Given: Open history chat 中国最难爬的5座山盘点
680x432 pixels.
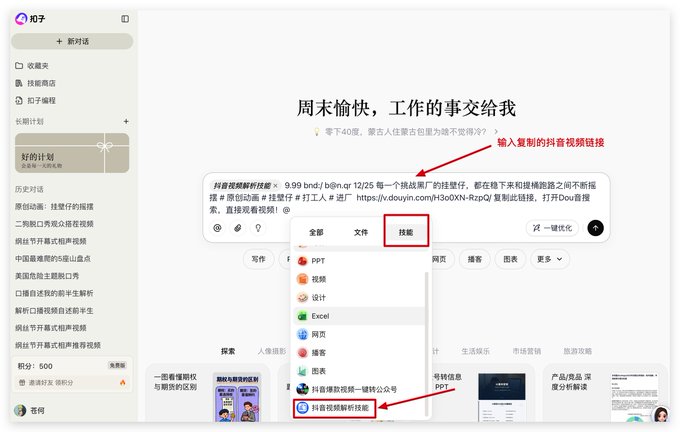Looking at the screenshot, I should point(53,259).
